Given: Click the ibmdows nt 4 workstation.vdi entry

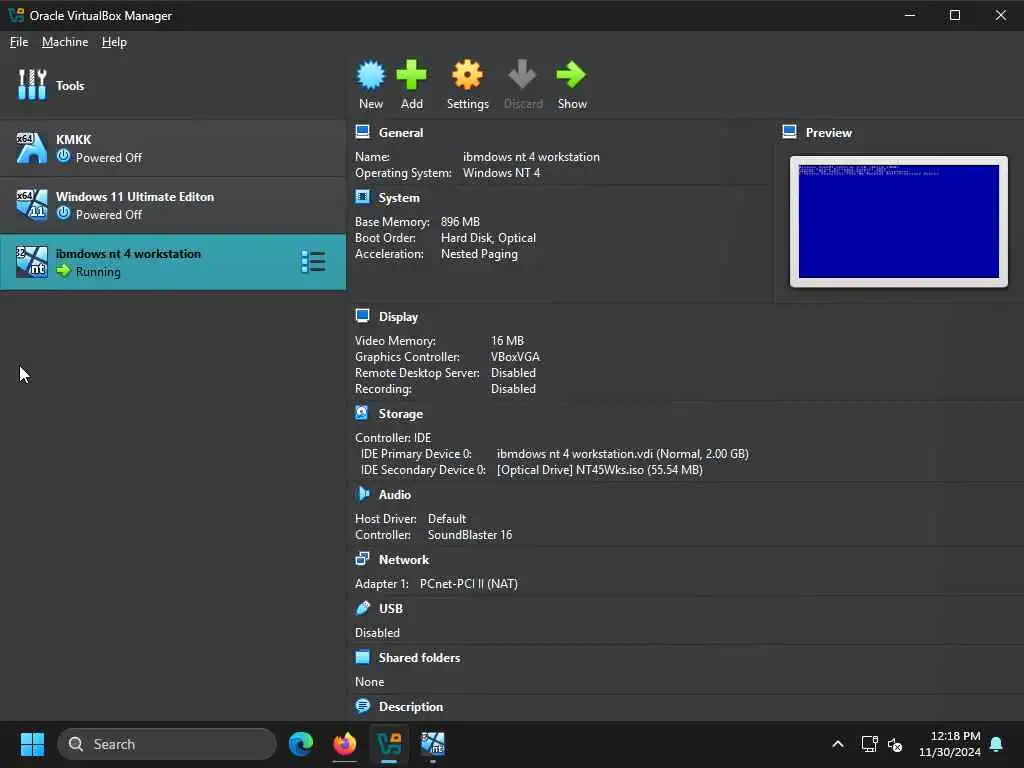Looking at the screenshot, I should [x=622, y=454].
